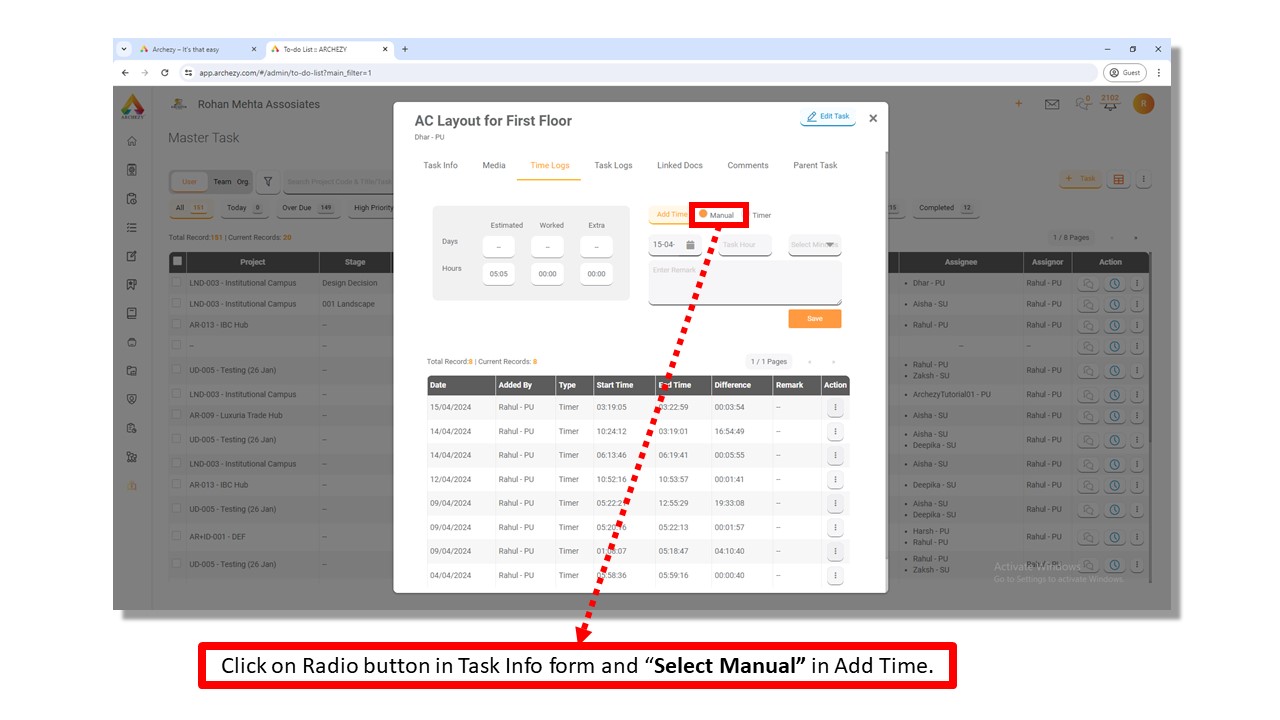Check the AR-009 - Luxuria Trade Hub row

177,415
